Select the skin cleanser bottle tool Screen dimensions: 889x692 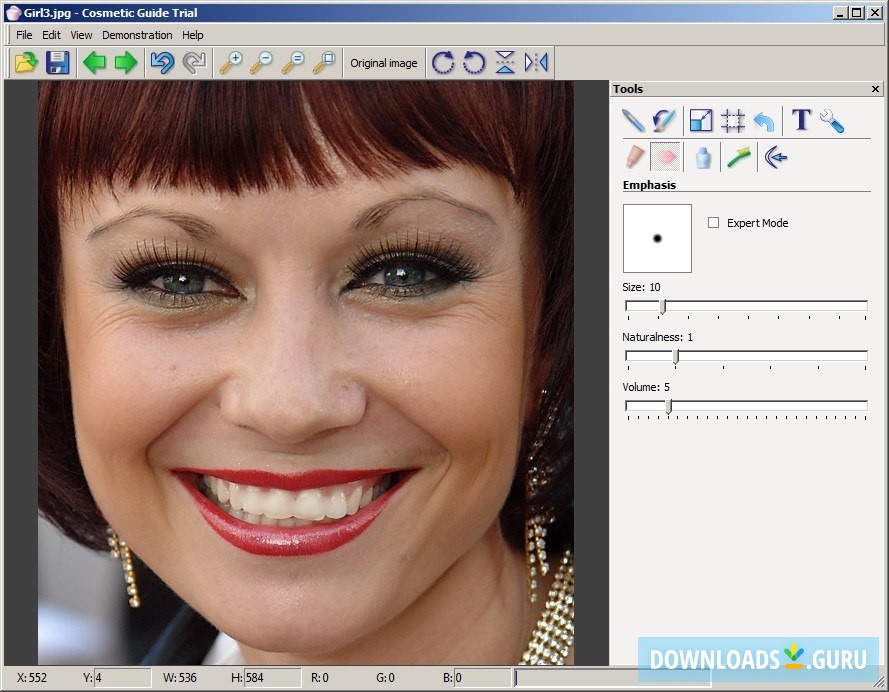pos(703,157)
